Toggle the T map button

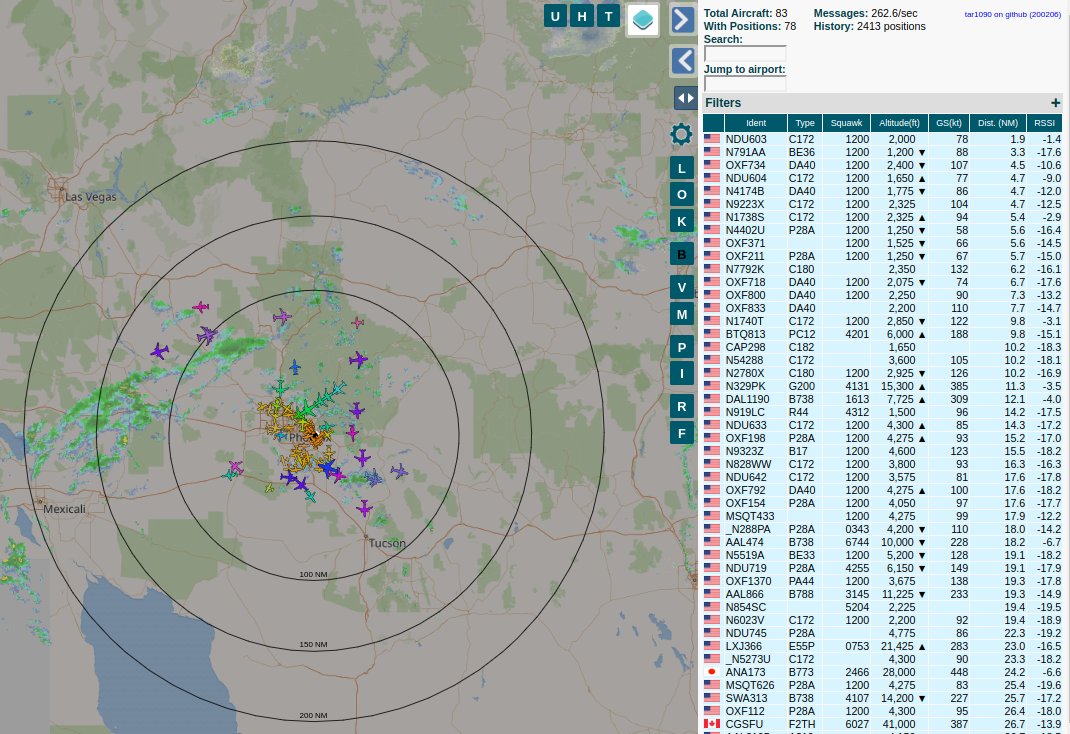[x=608, y=16]
